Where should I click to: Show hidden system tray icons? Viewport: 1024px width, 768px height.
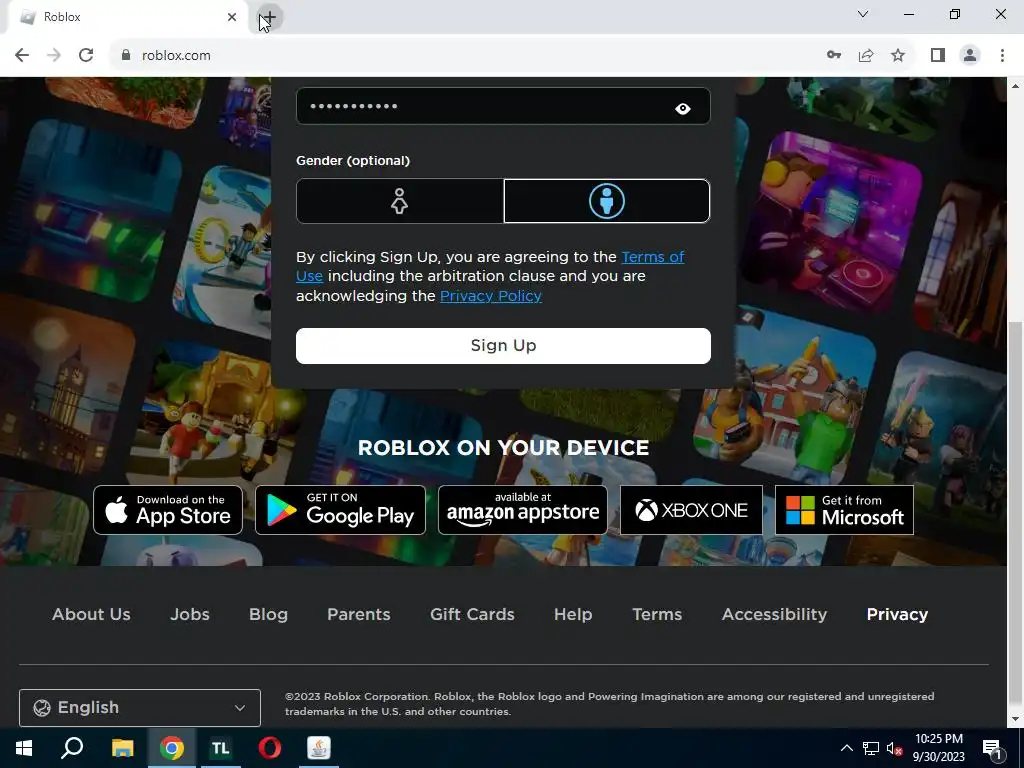coord(846,748)
